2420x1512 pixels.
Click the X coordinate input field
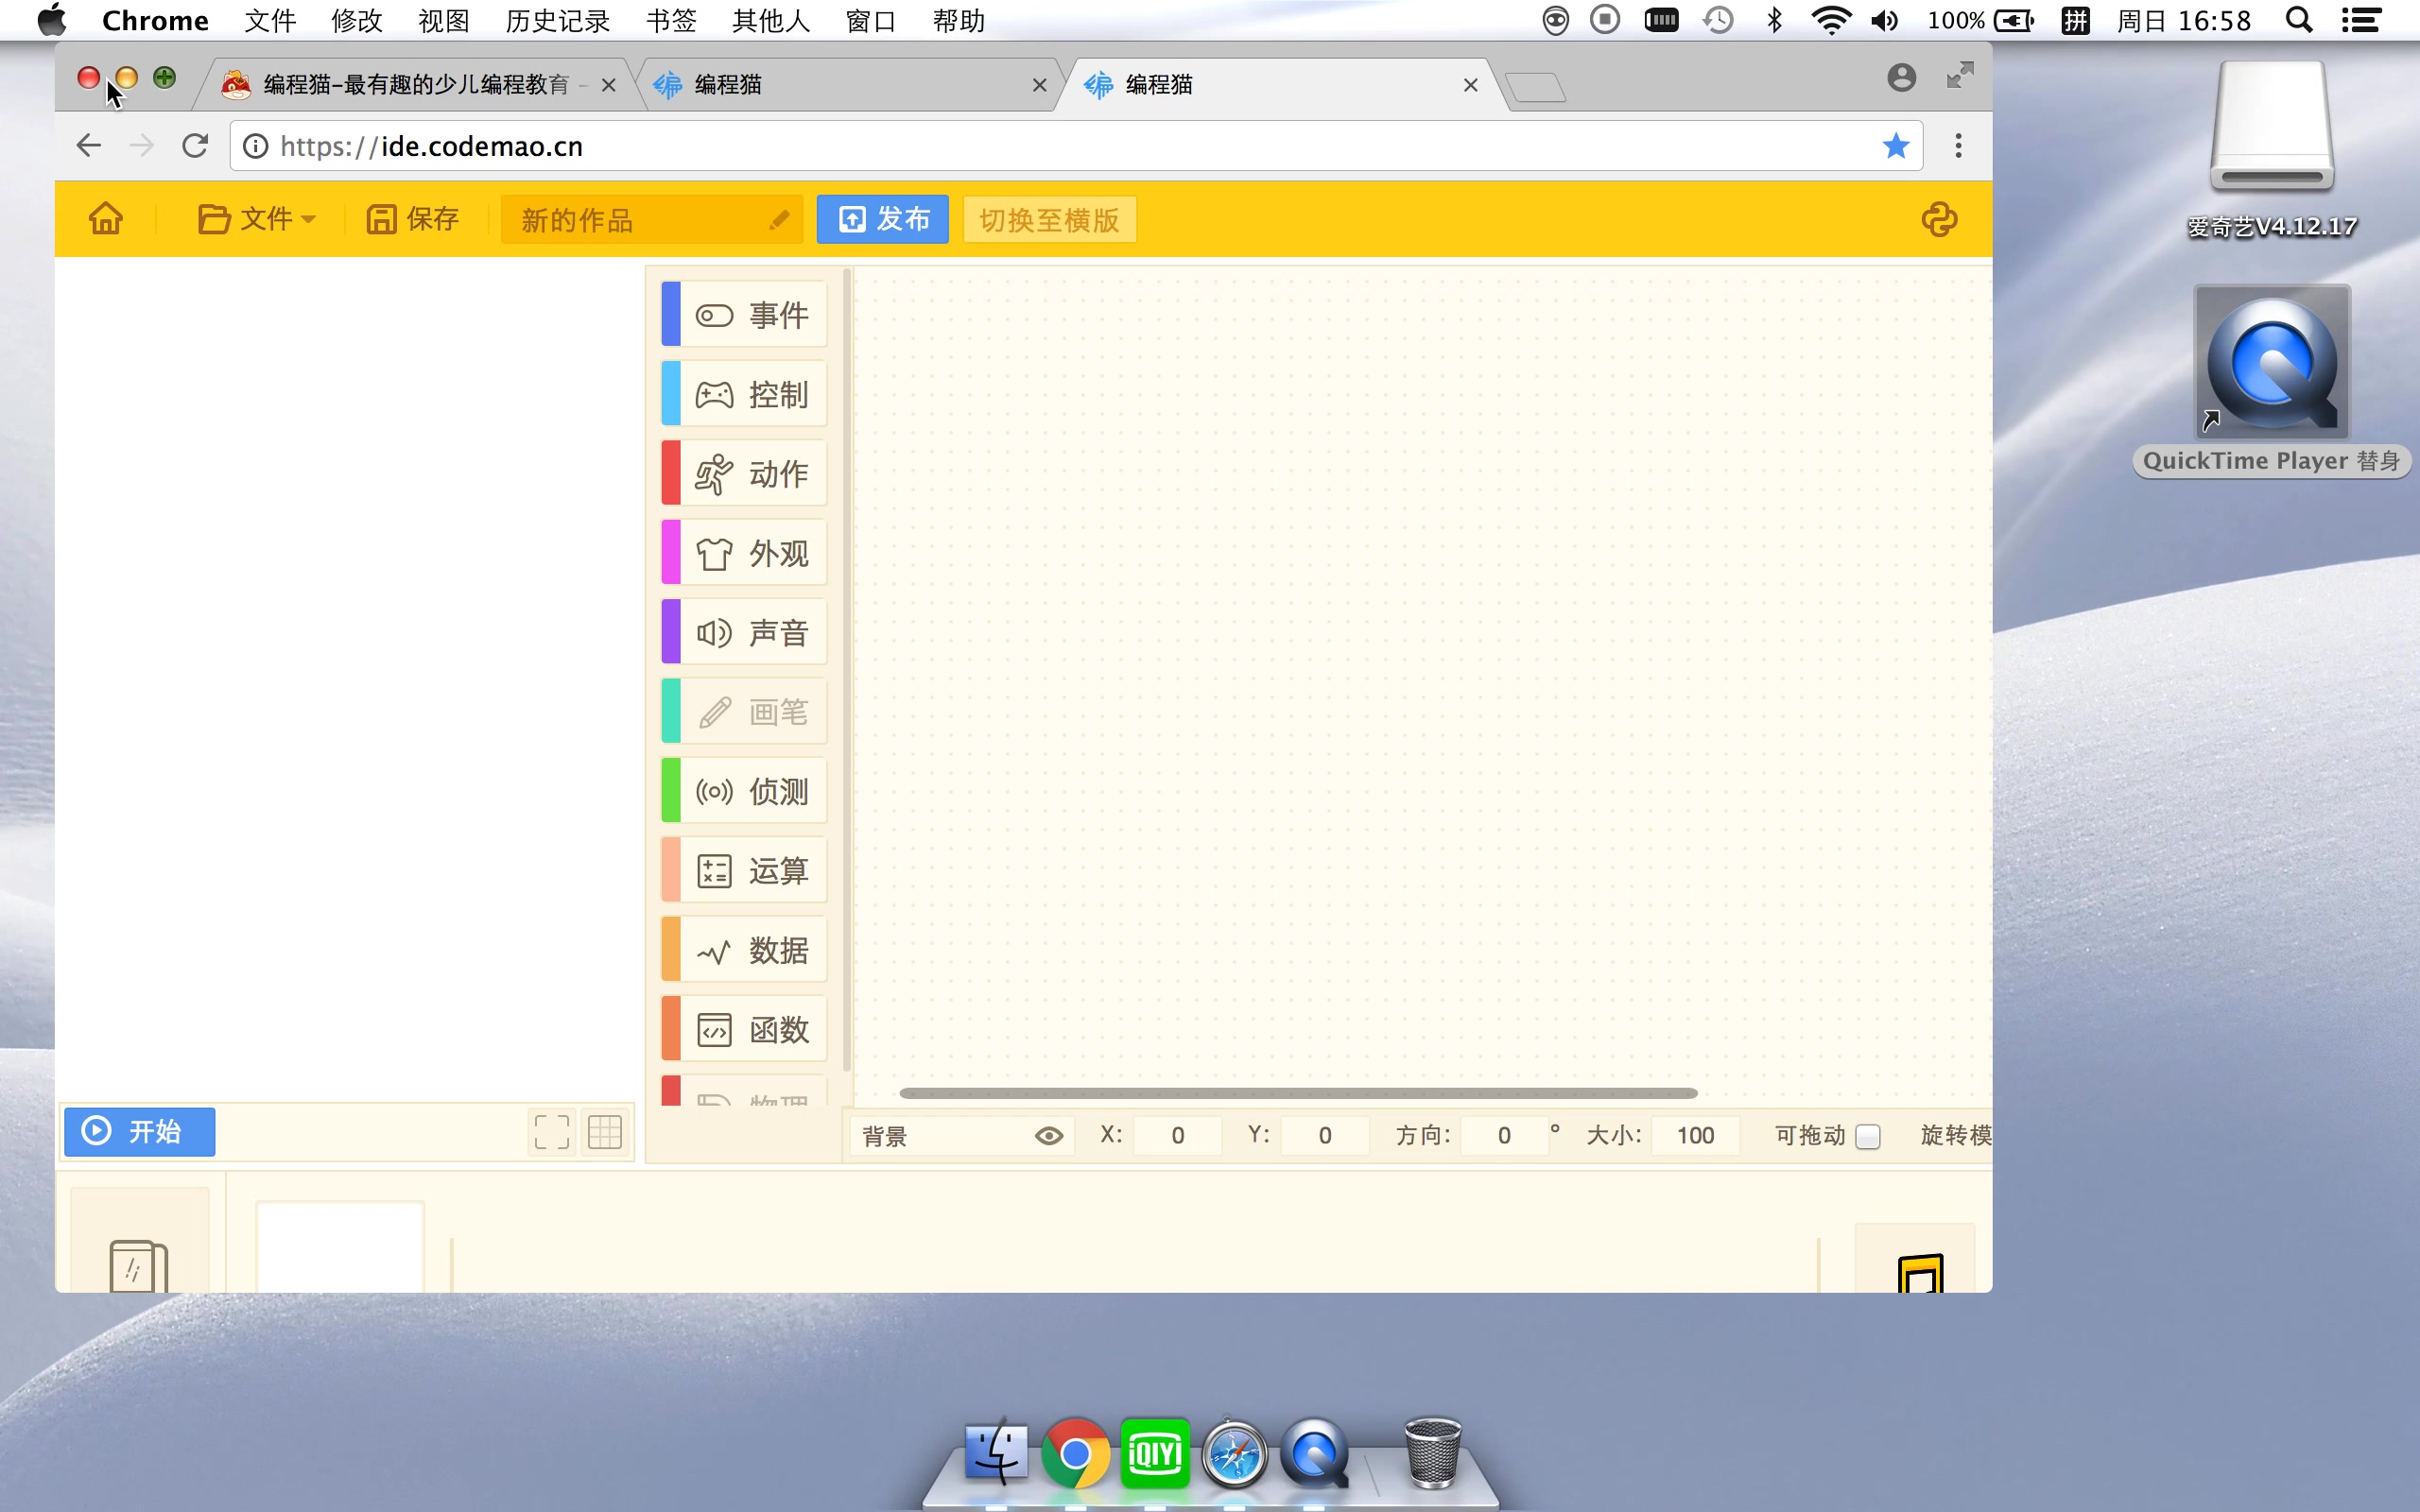point(1176,1134)
